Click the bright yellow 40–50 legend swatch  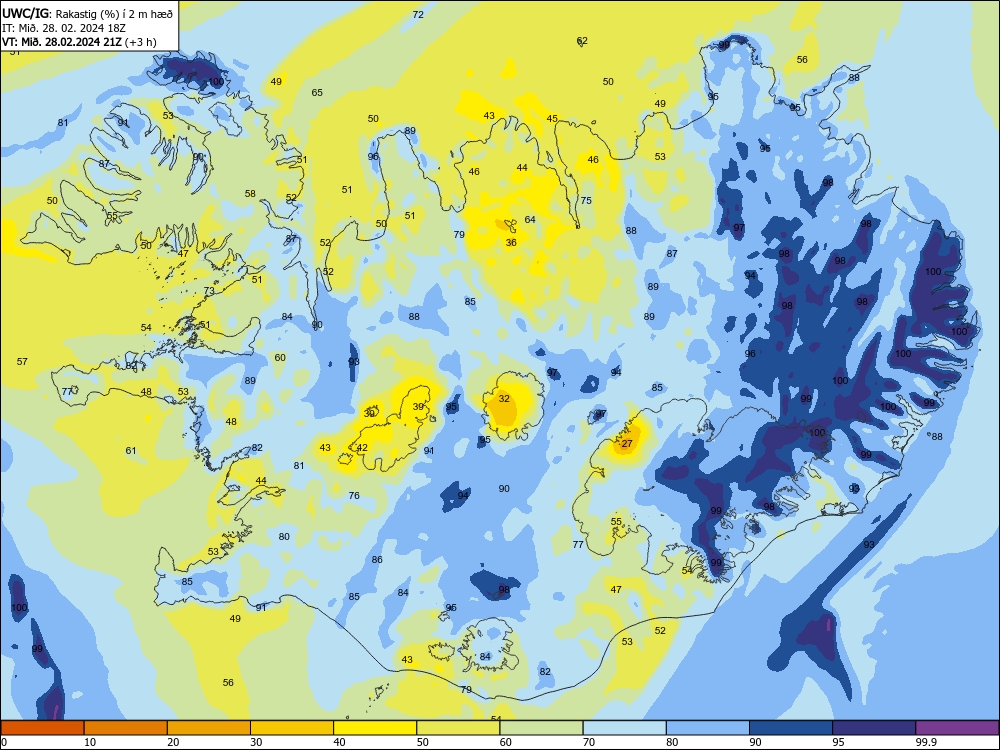coord(375,728)
